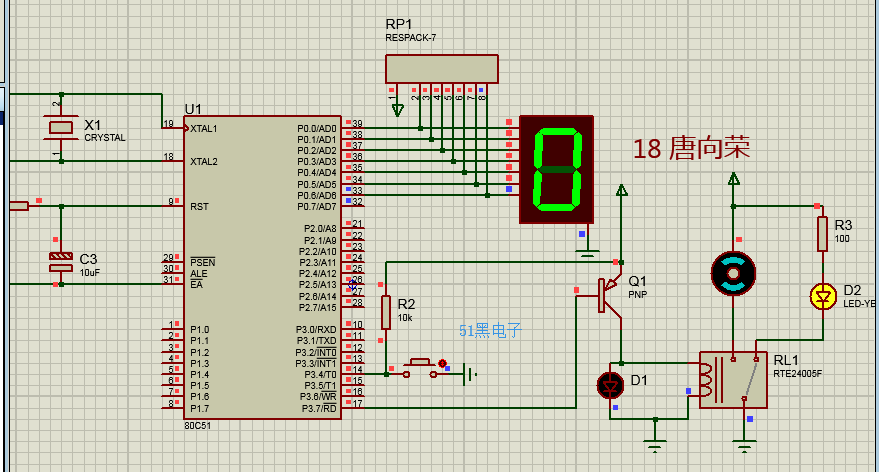
Task: Click the P3.0/RXD pin label
Action: pos(316,330)
